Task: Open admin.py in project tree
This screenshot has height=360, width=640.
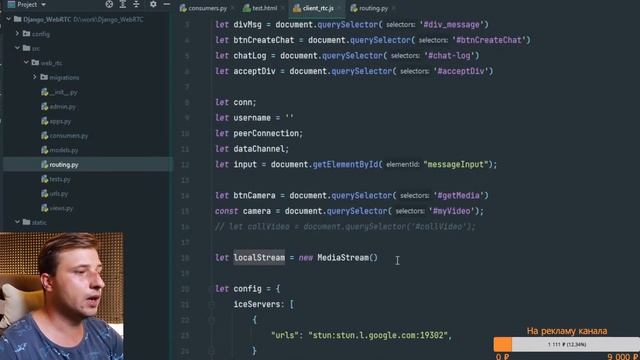Action: pyautogui.click(x=58, y=107)
